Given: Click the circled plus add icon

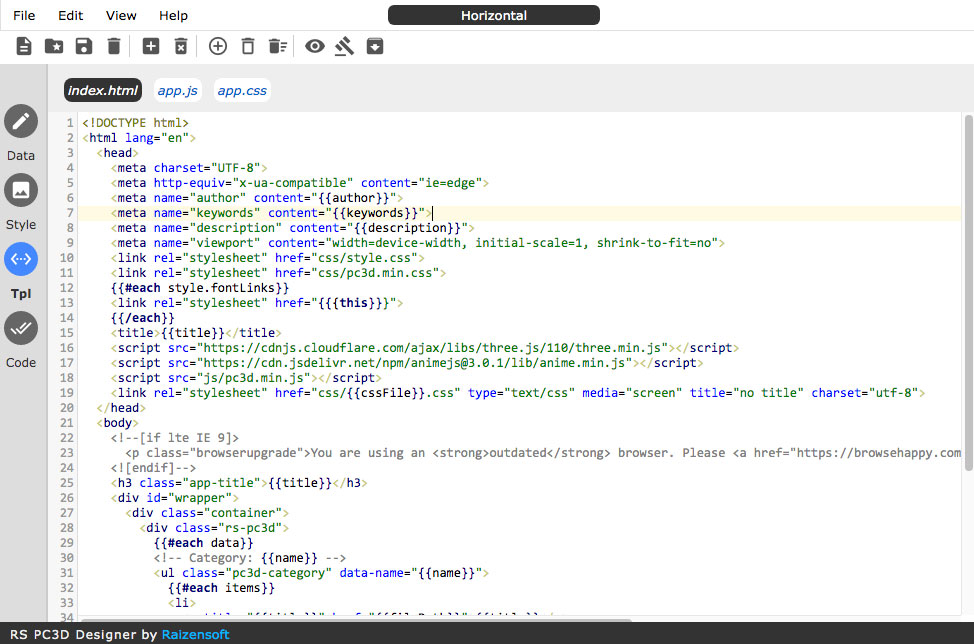Looking at the screenshot, I should [218, 46].
